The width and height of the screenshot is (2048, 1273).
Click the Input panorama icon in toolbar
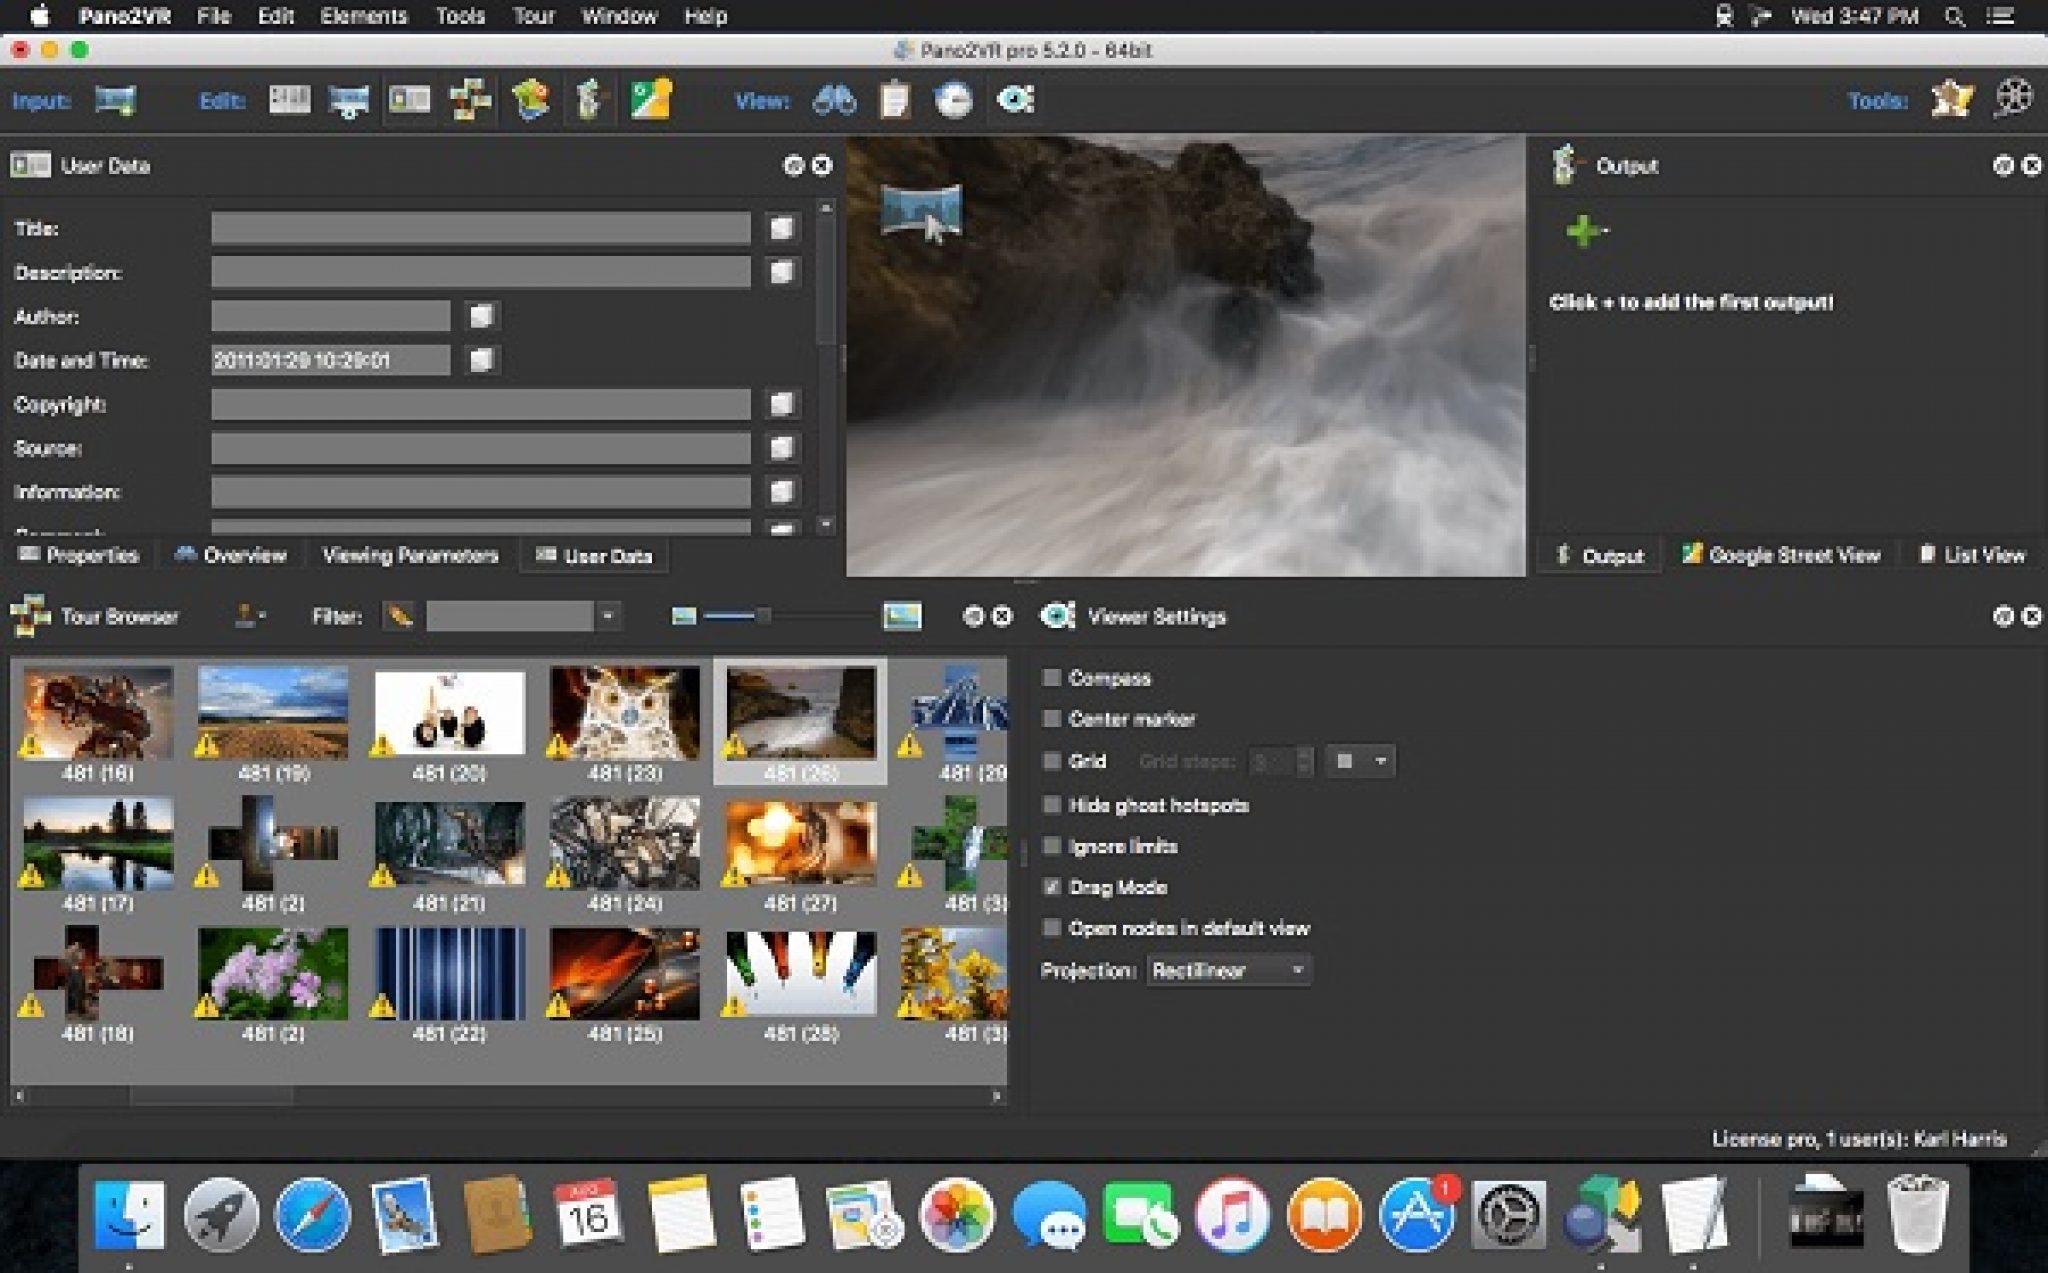pos(115,100)
